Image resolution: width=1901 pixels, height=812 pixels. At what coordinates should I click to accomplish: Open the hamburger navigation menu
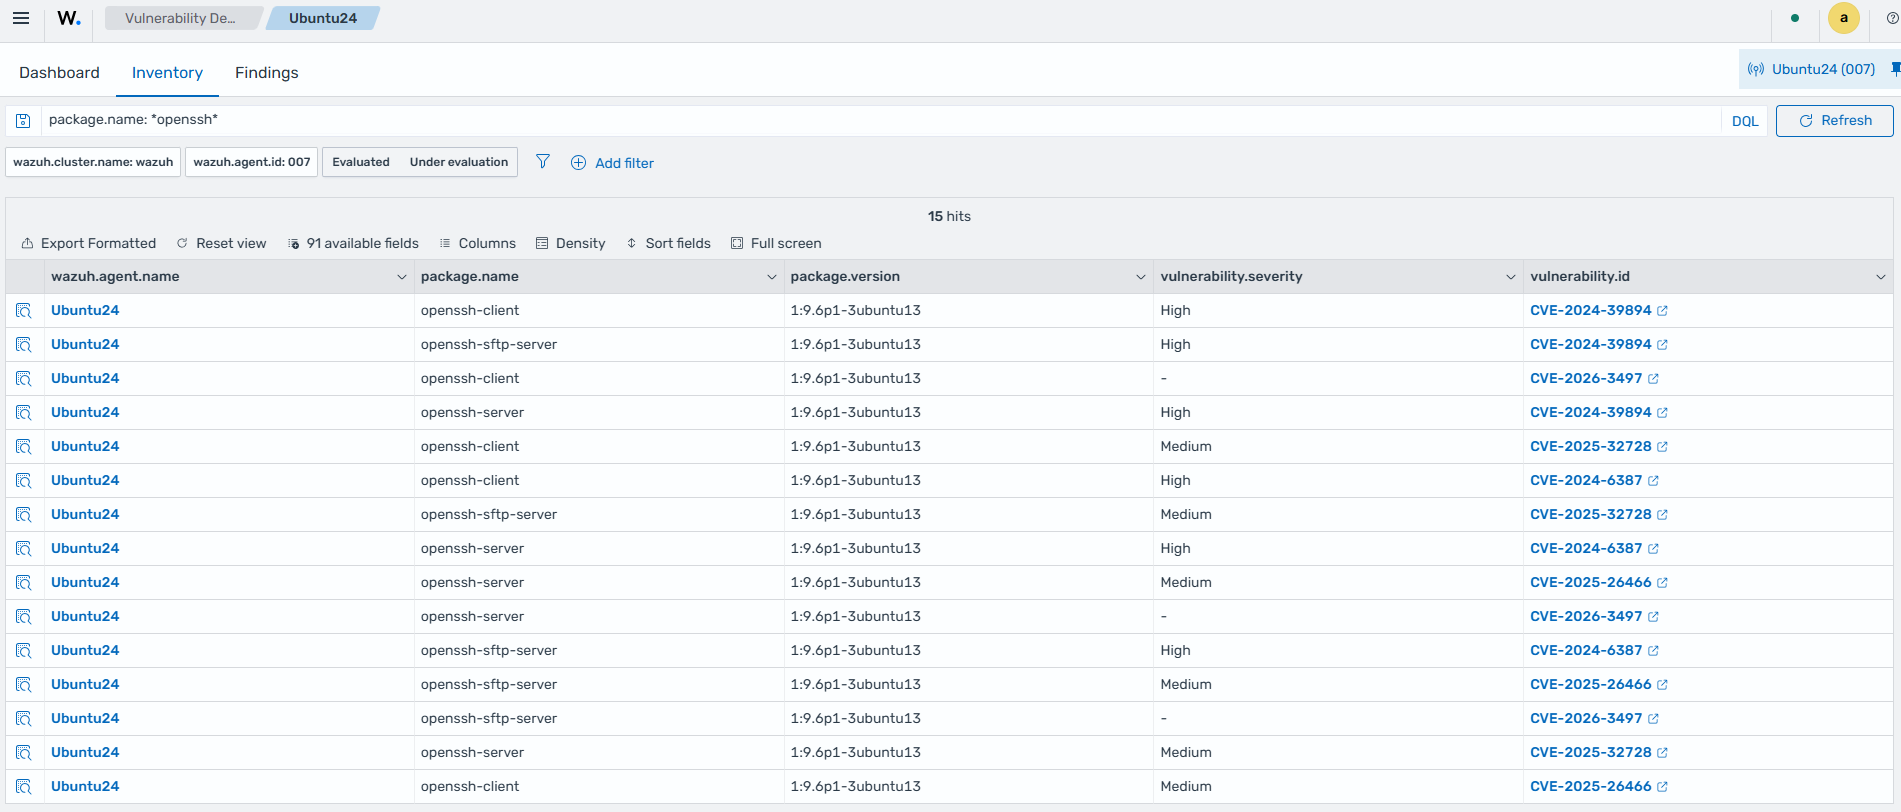tap(21, 18)
